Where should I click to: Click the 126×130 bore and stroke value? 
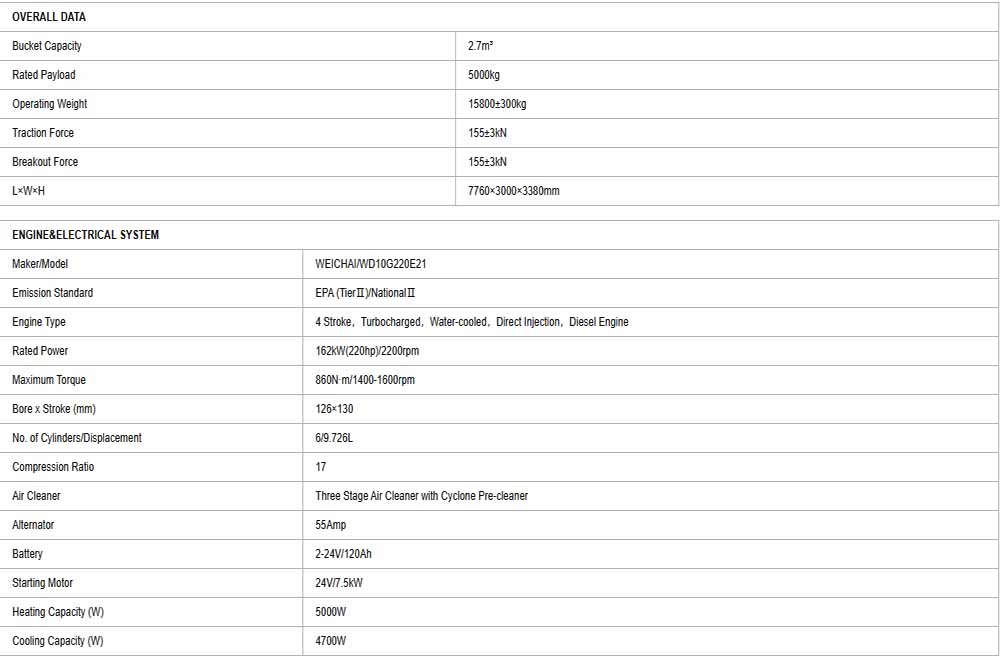point(334,409)
